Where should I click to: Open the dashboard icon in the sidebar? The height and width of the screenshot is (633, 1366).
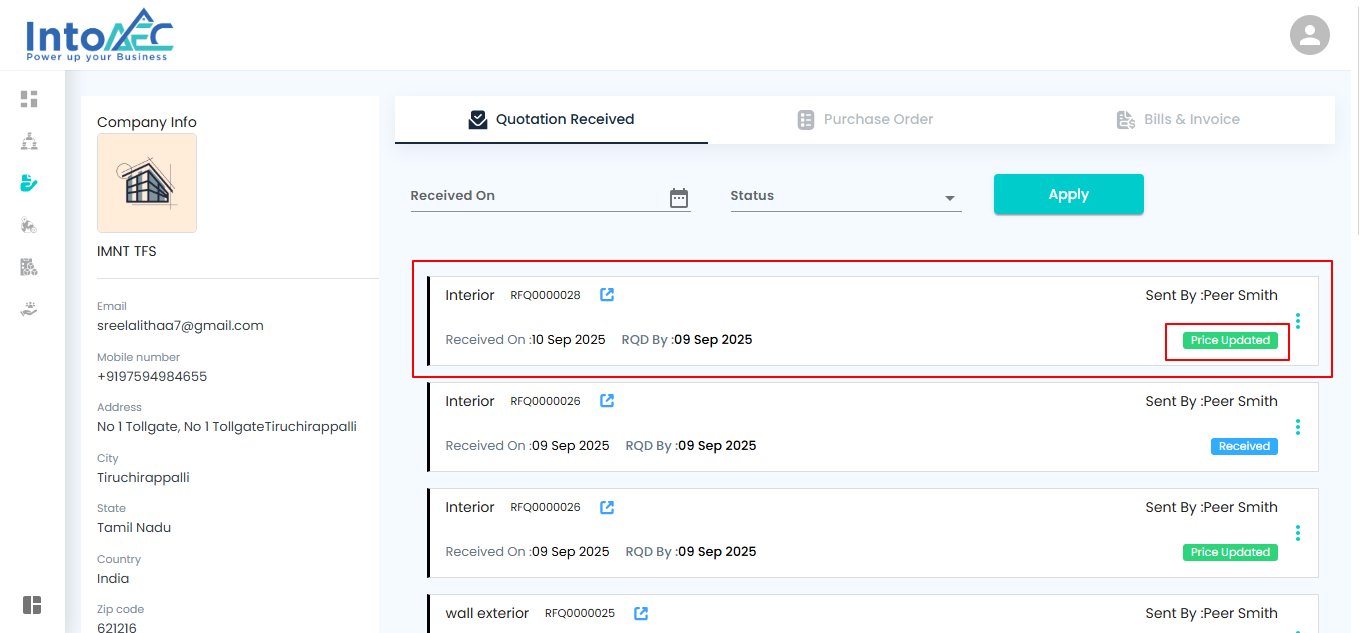coord(29,99)
